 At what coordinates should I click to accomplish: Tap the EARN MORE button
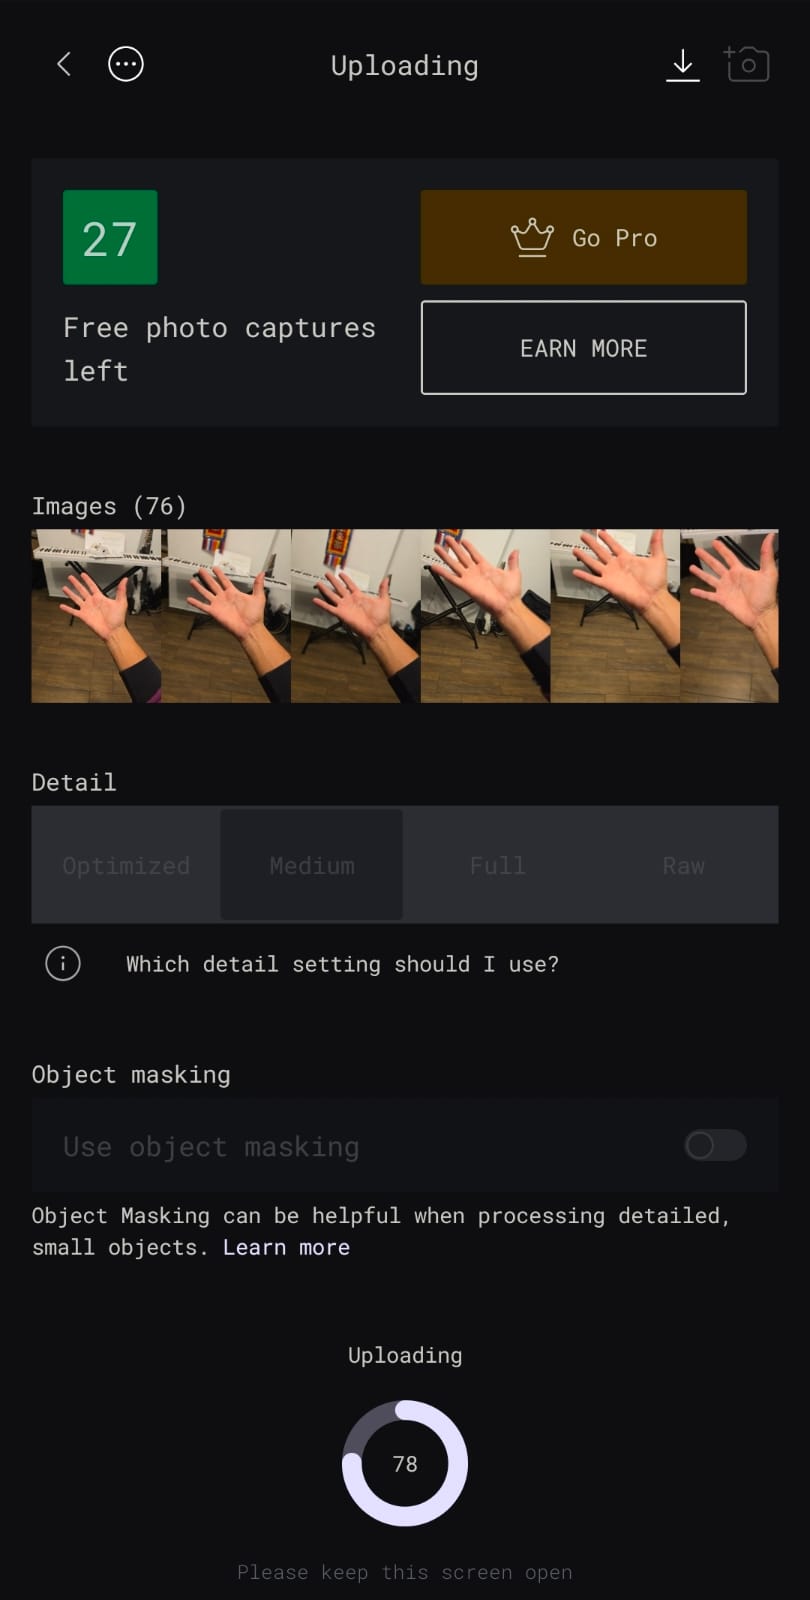coord(584,348)
